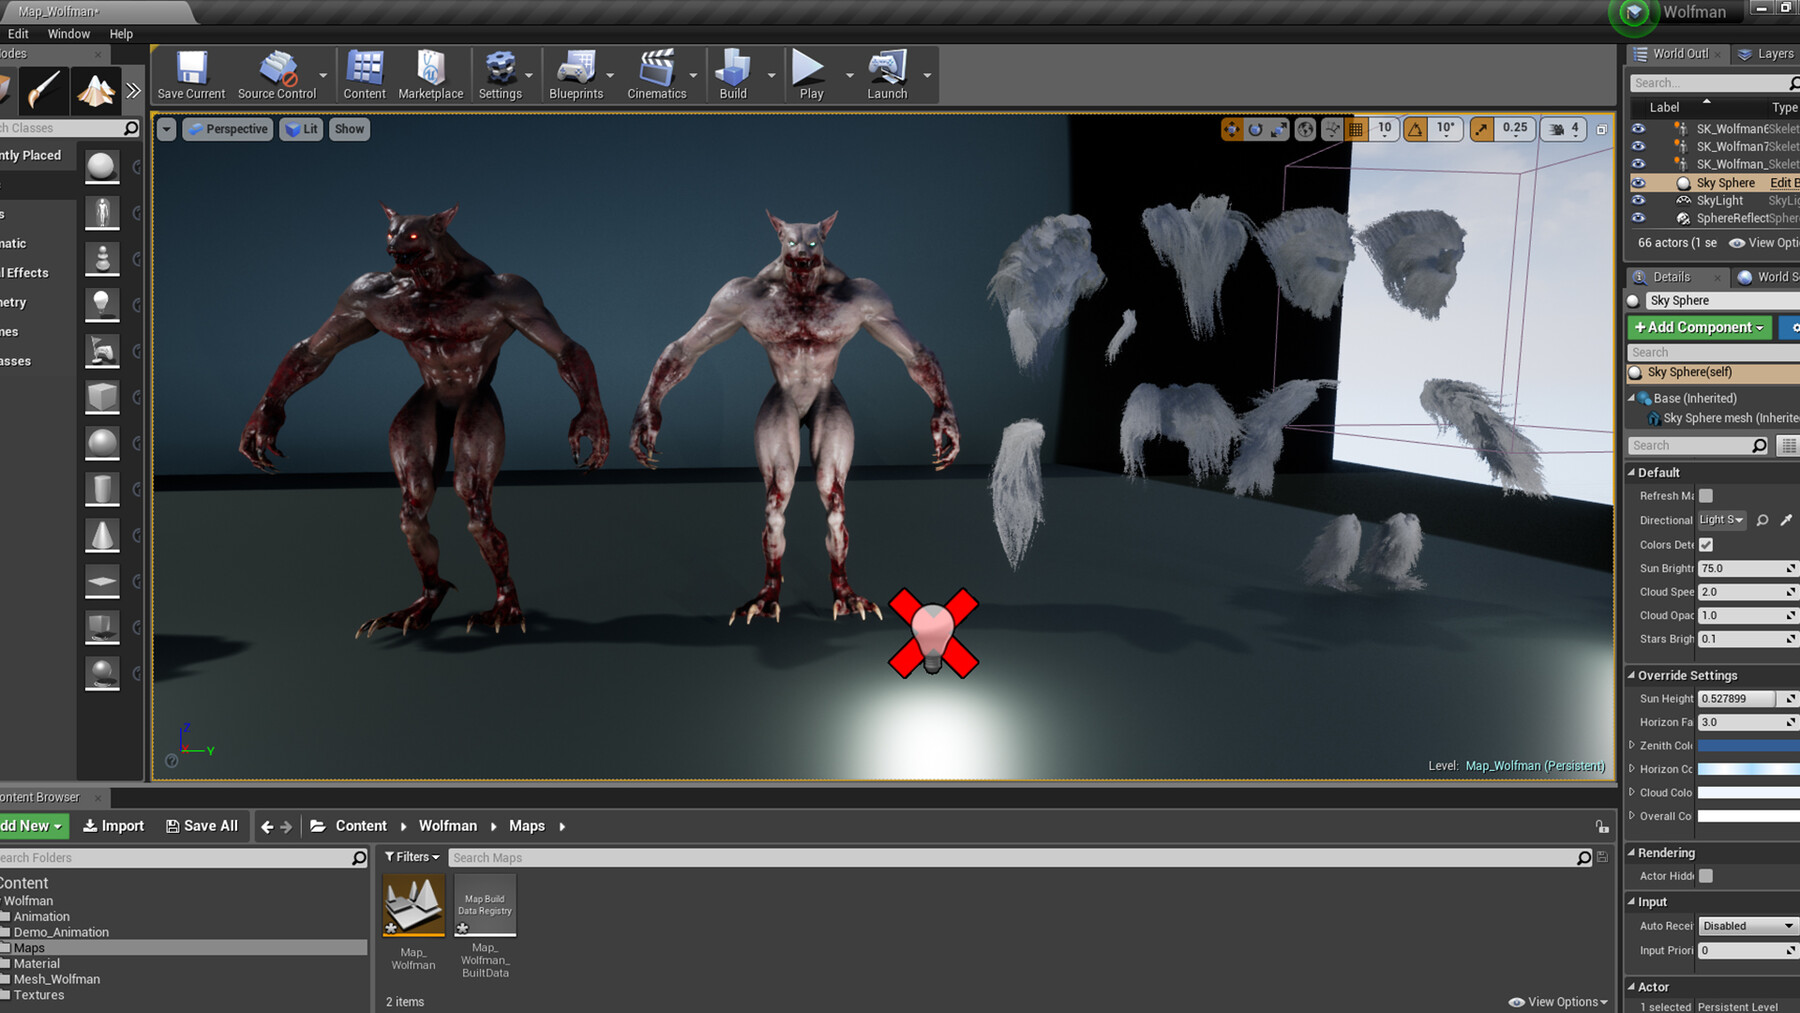This screenshot has width=1800, height=1013.
Task: Open the Blueprints toolbar icon
Action: pyautogui.click(x=576, y=75)
